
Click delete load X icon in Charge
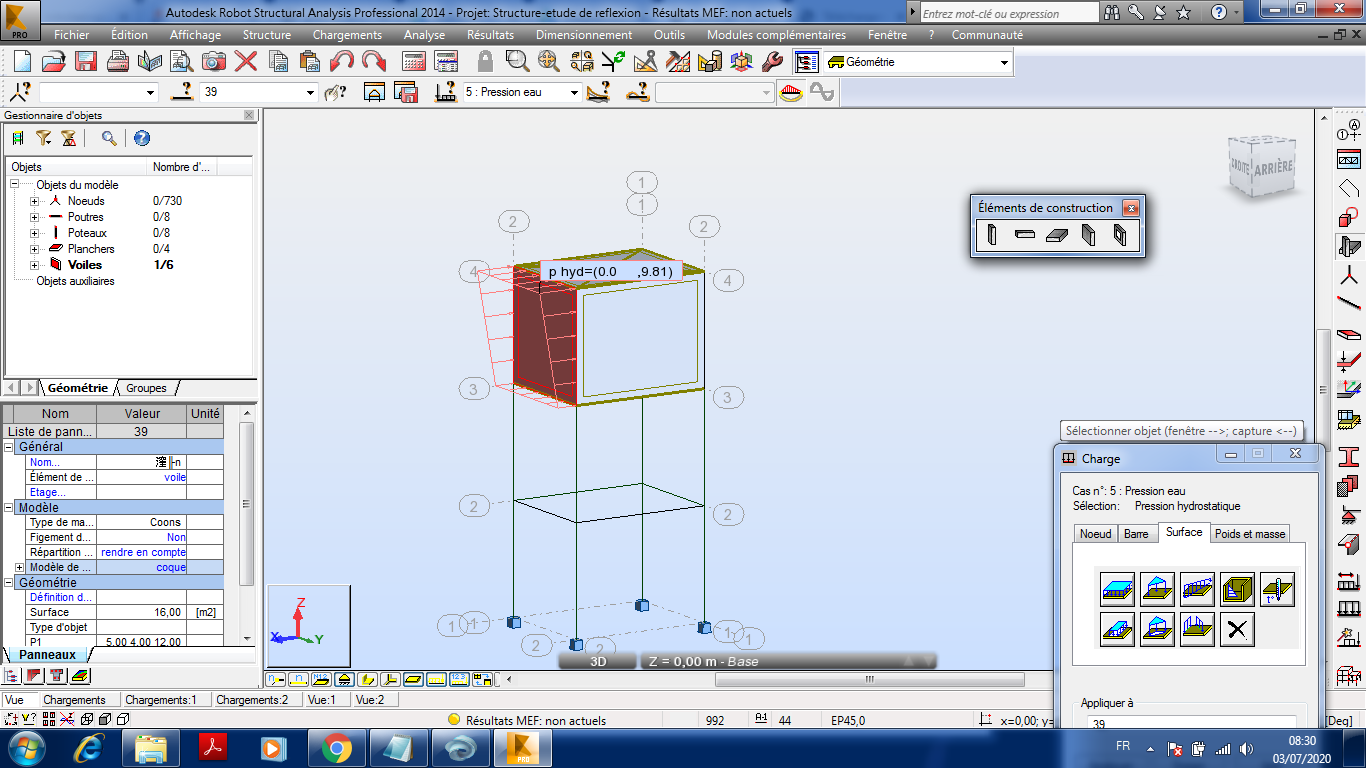(x=1237, y=629)
